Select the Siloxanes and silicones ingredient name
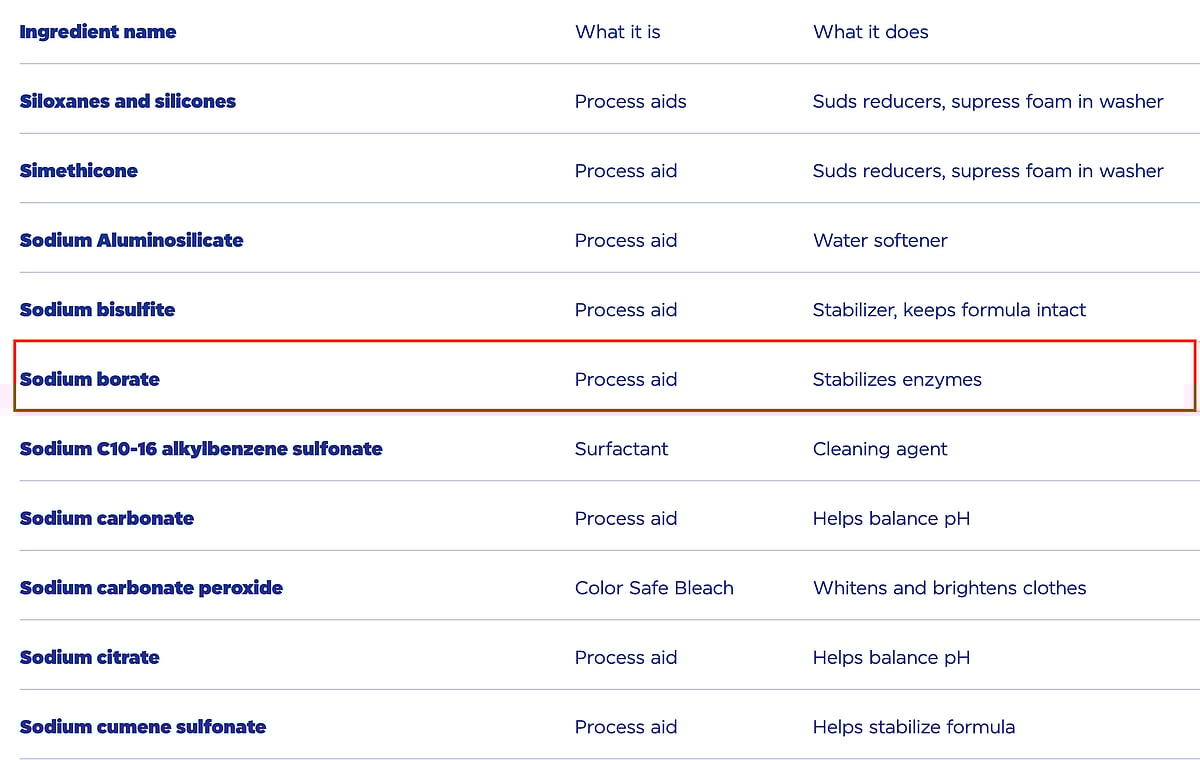Image resolution: width=1200 pixels, height=760 pixels. pyautogui.click(x=128, y=101)
